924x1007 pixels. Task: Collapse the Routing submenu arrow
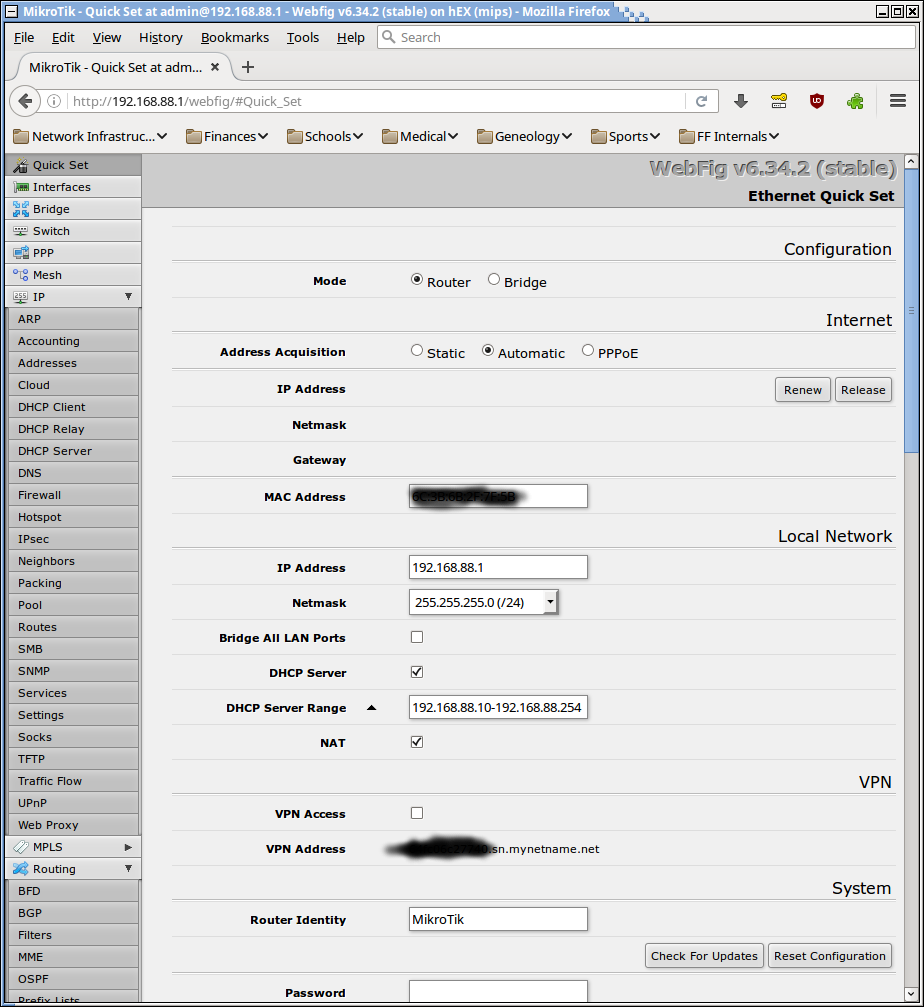point(128,868)
